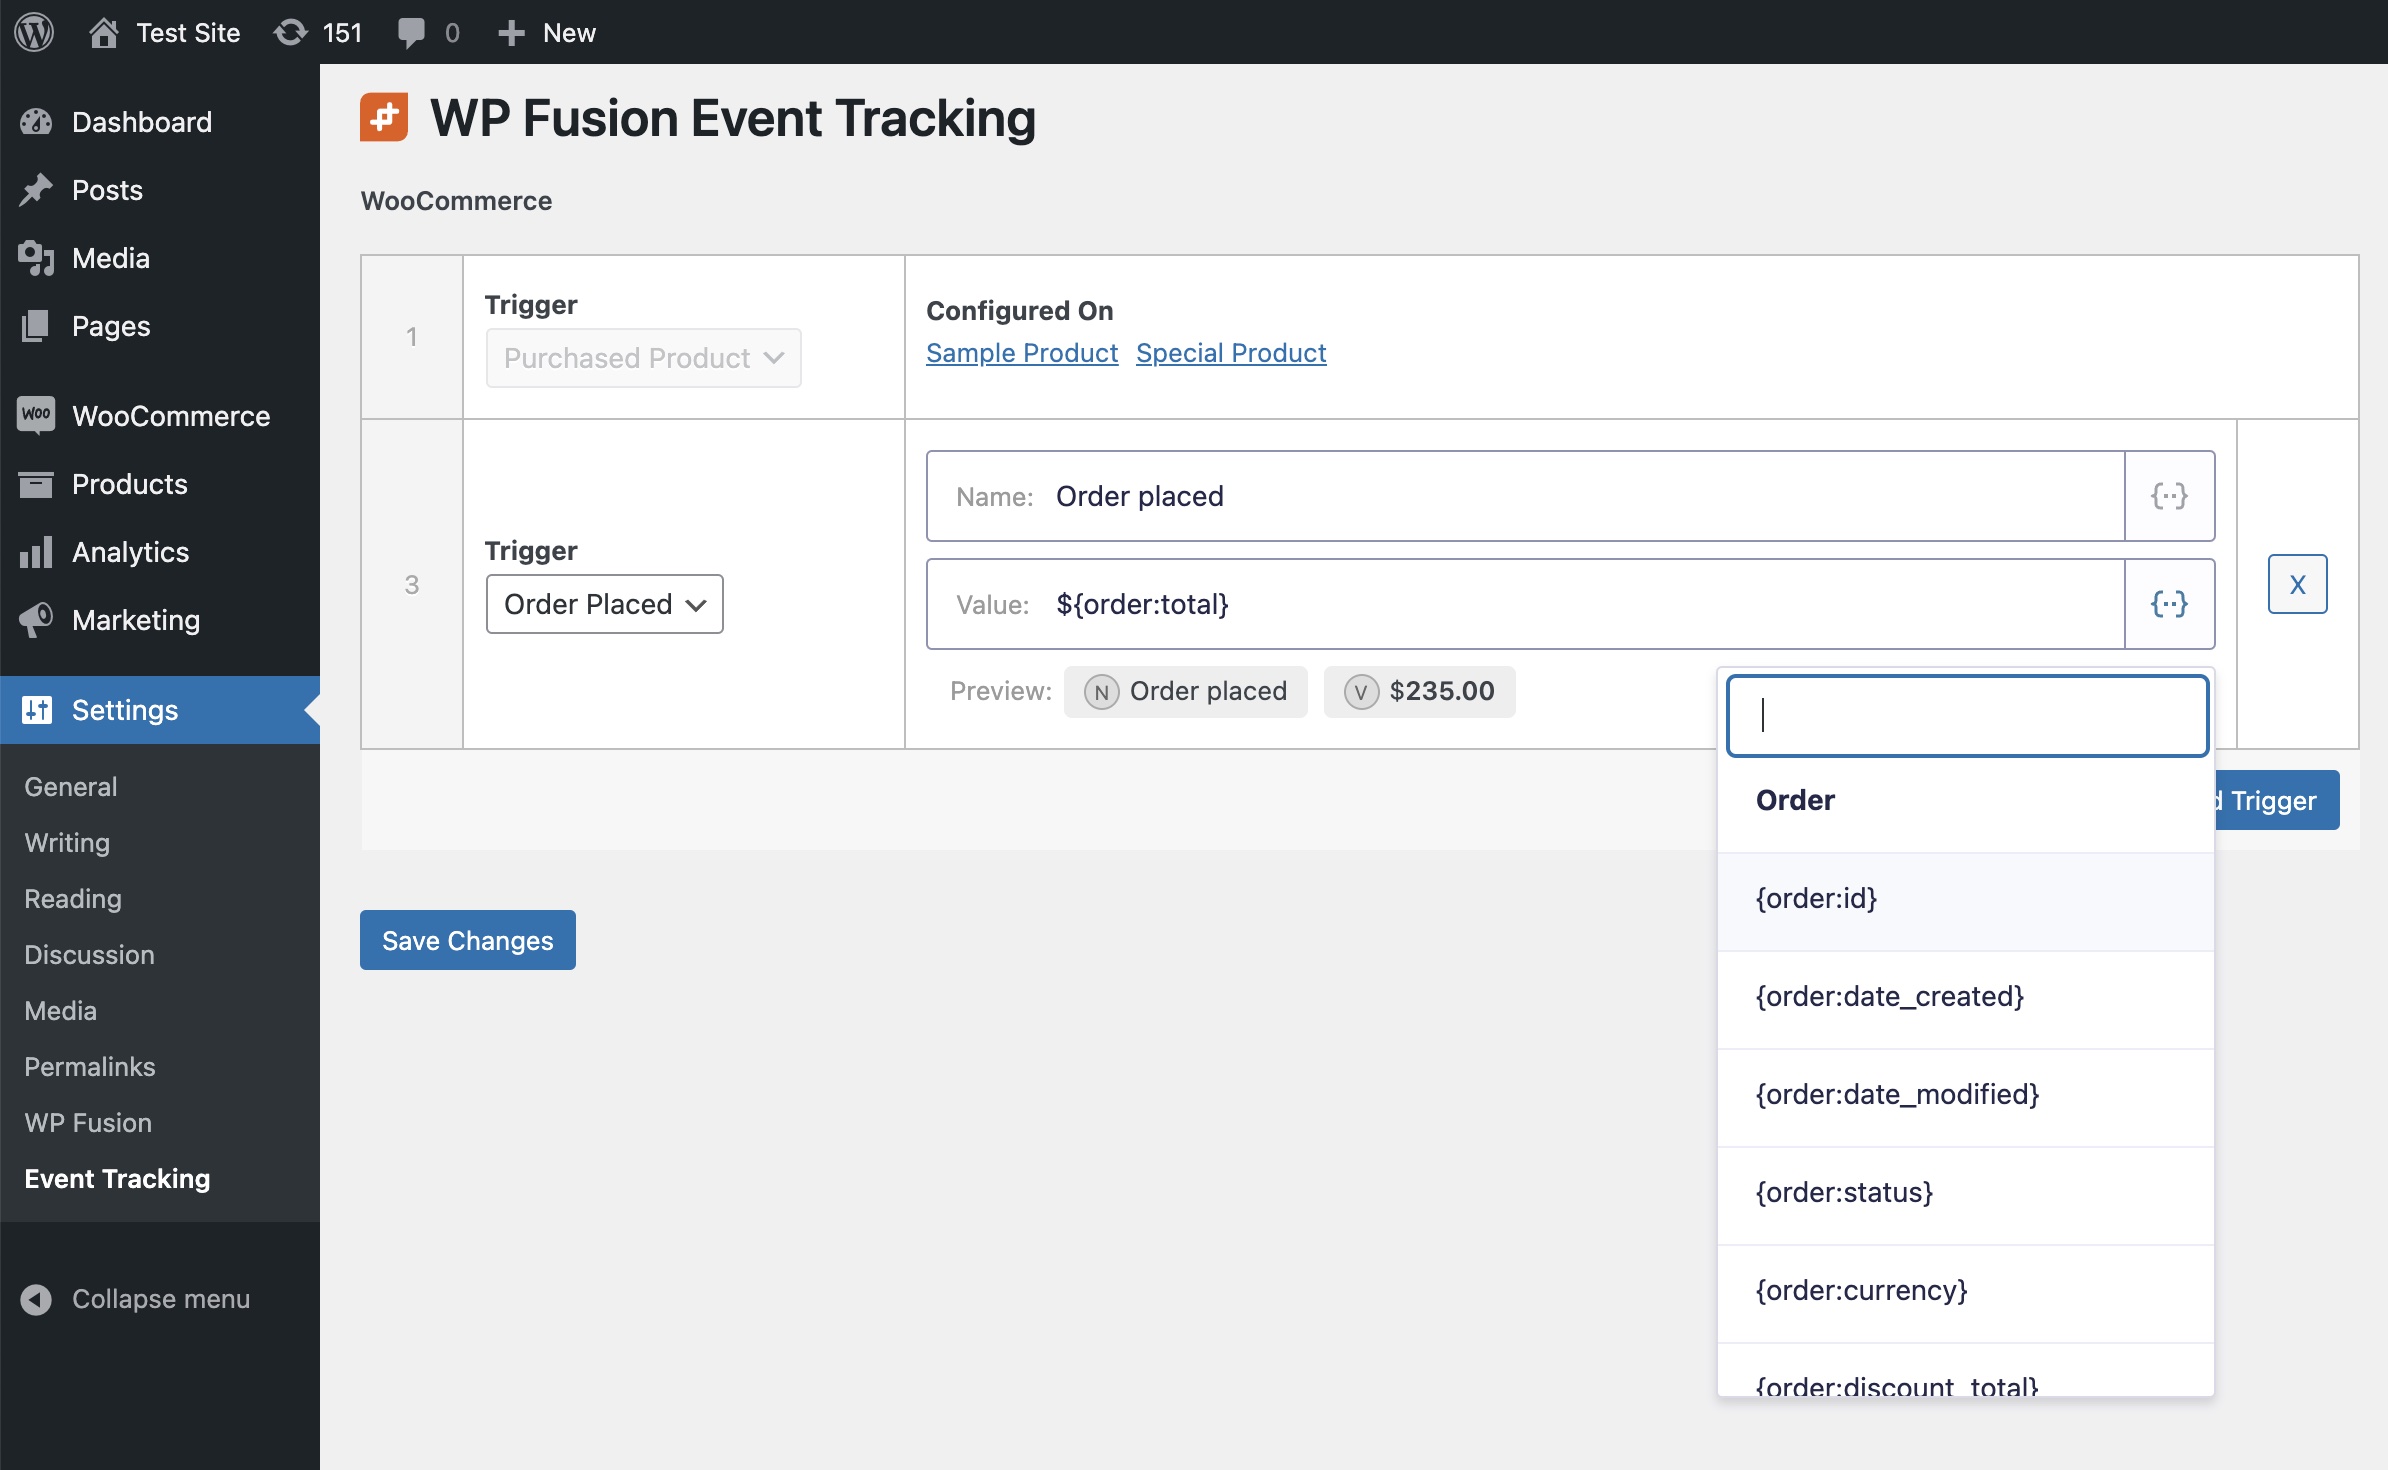Click the Save Changes button

pos(467,940)
